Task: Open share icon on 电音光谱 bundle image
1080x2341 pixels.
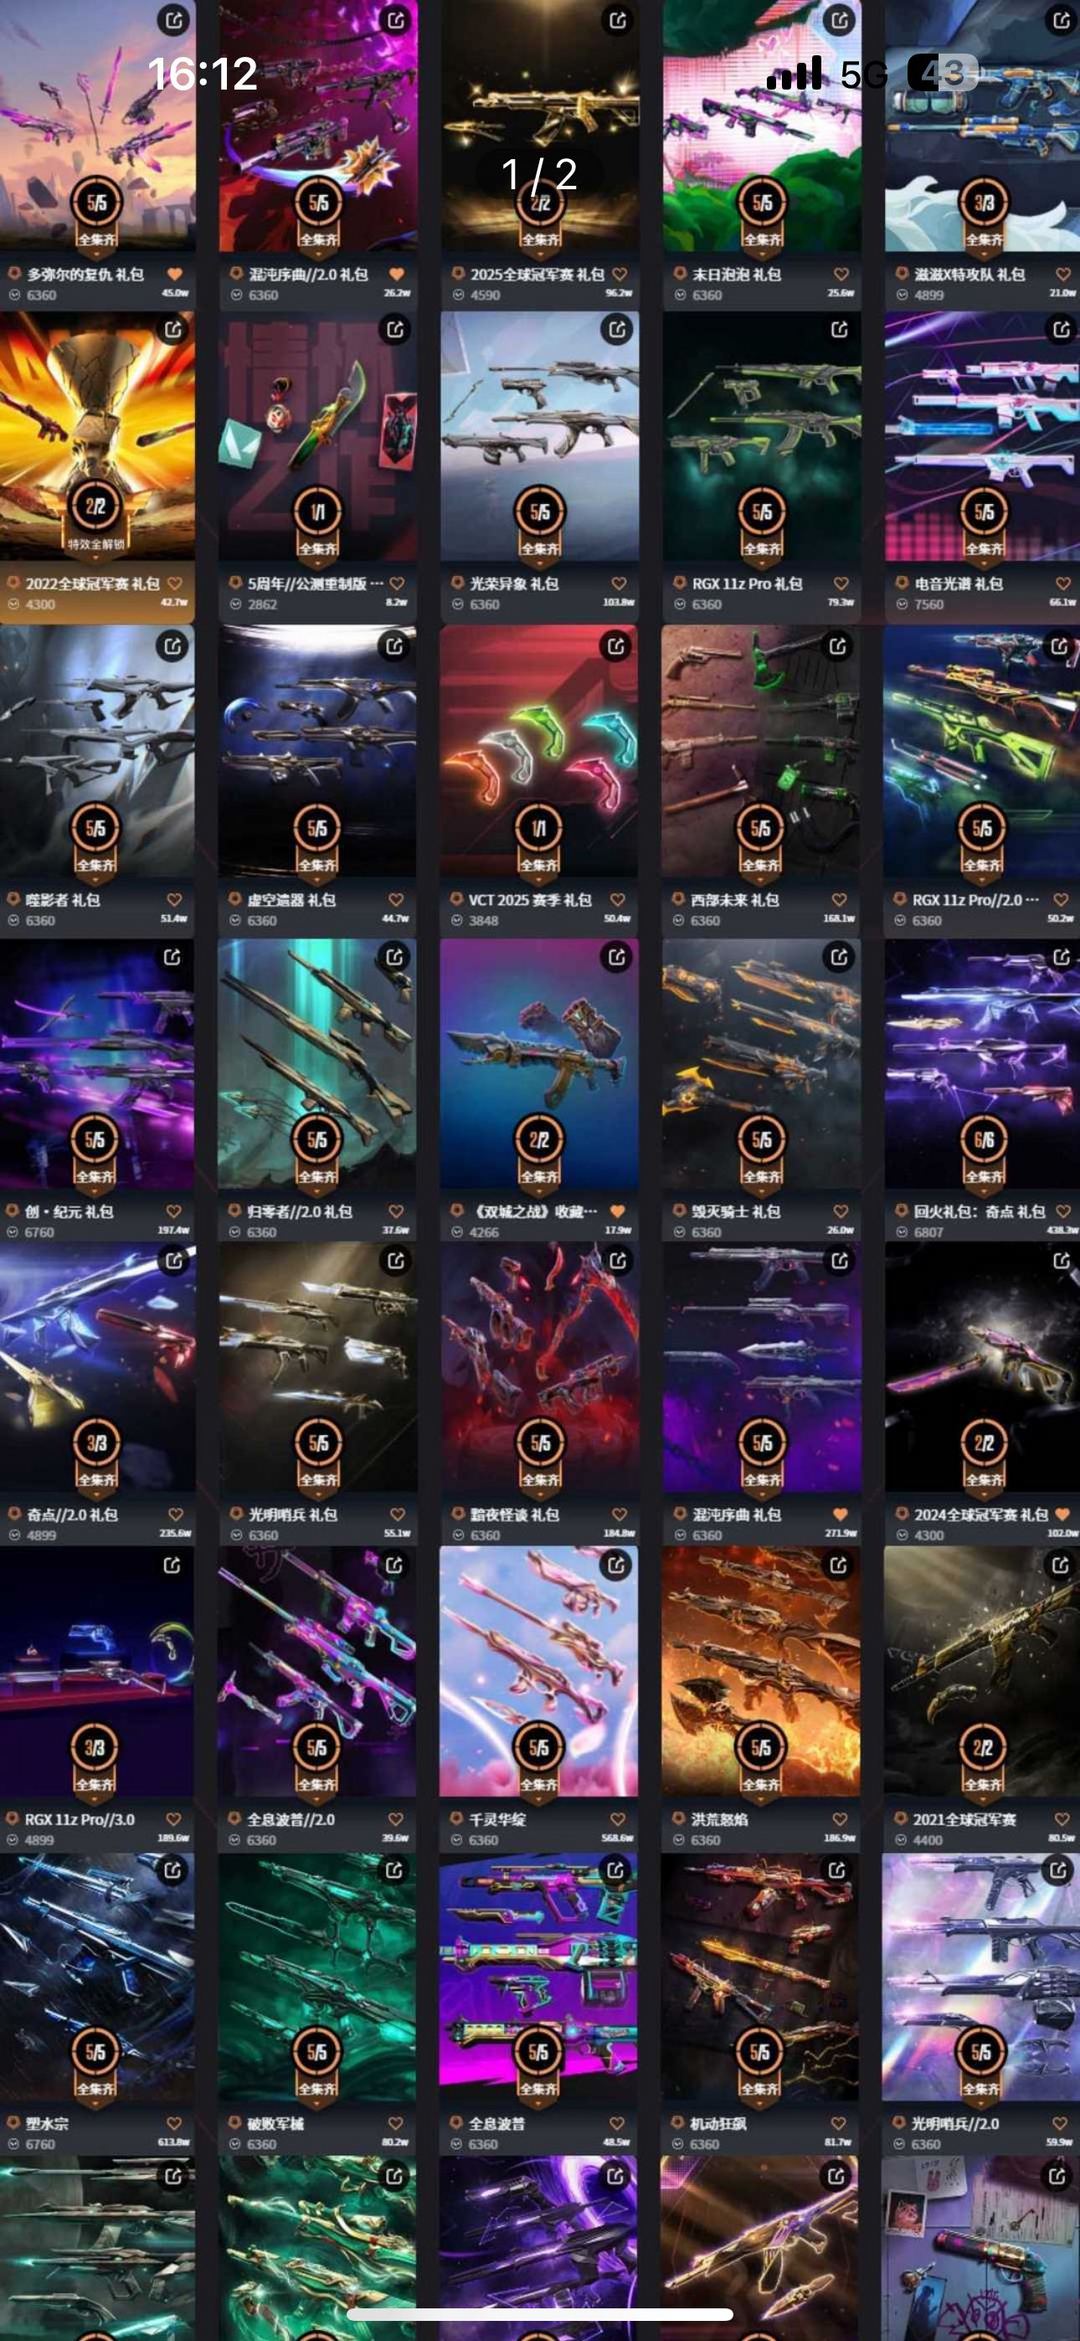Action: click(1060, 328)
